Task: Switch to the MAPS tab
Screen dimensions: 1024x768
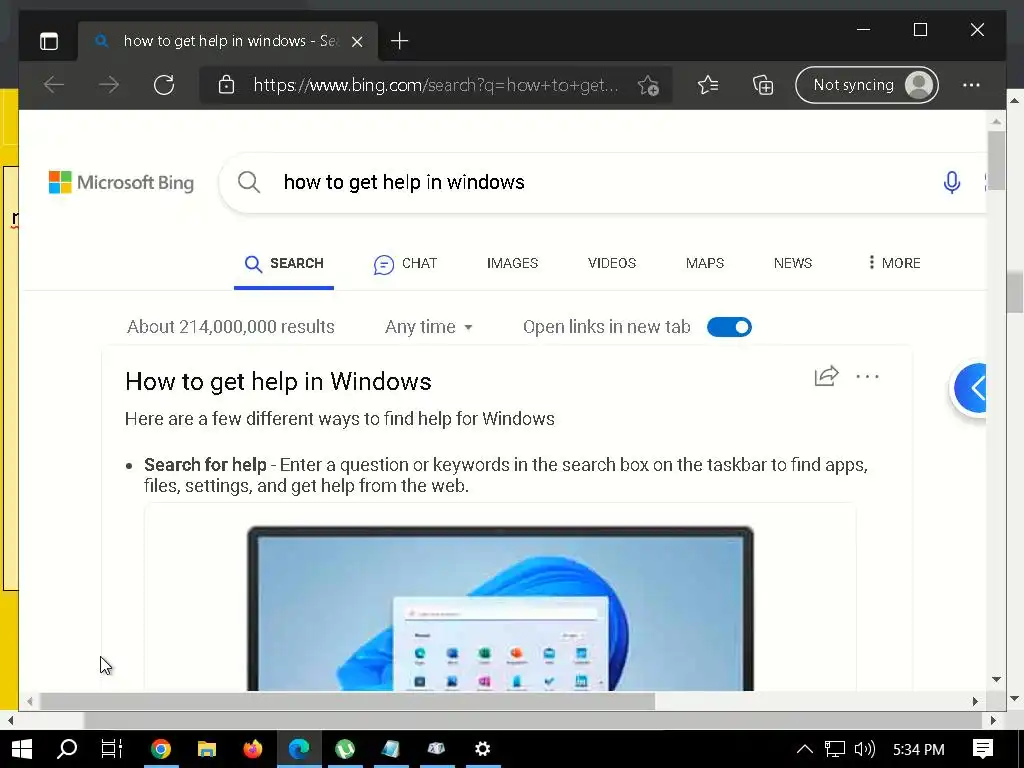Action: click(x=705, y=263)
